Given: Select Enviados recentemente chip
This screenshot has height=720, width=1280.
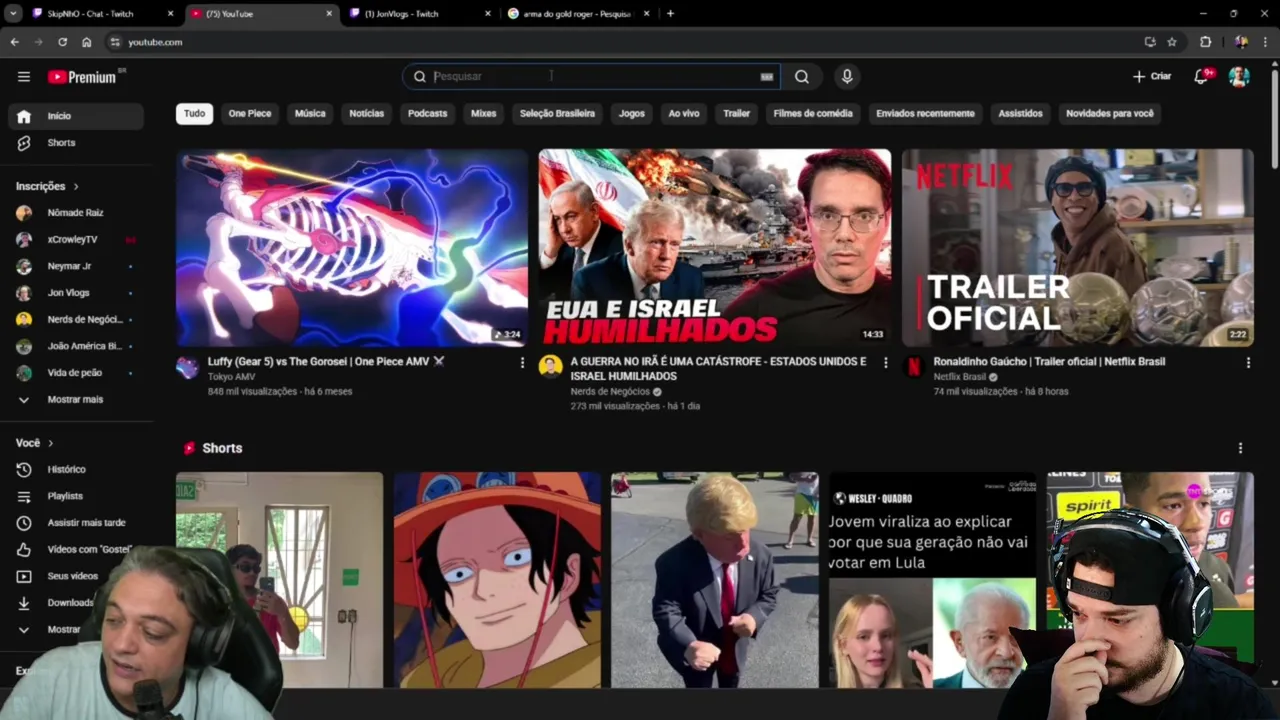Looking at the screenshot, I should (x=925, y=114).
